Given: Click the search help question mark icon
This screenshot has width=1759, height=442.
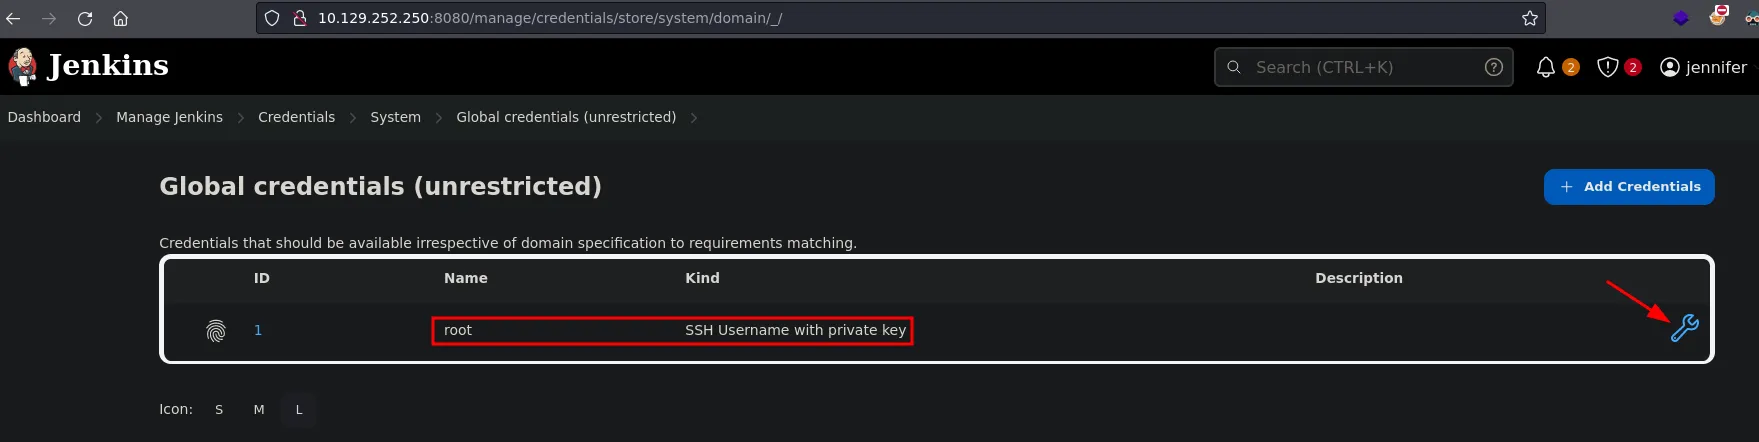Looking at the screenshot, I should [x=1493, y=67].
